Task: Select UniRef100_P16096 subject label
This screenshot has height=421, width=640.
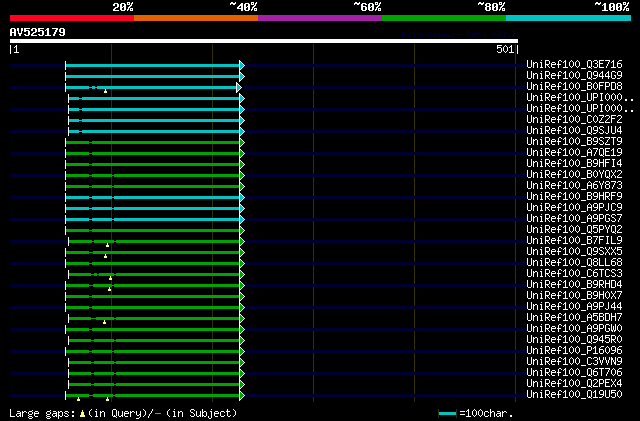Action: [x=574, y=351]
